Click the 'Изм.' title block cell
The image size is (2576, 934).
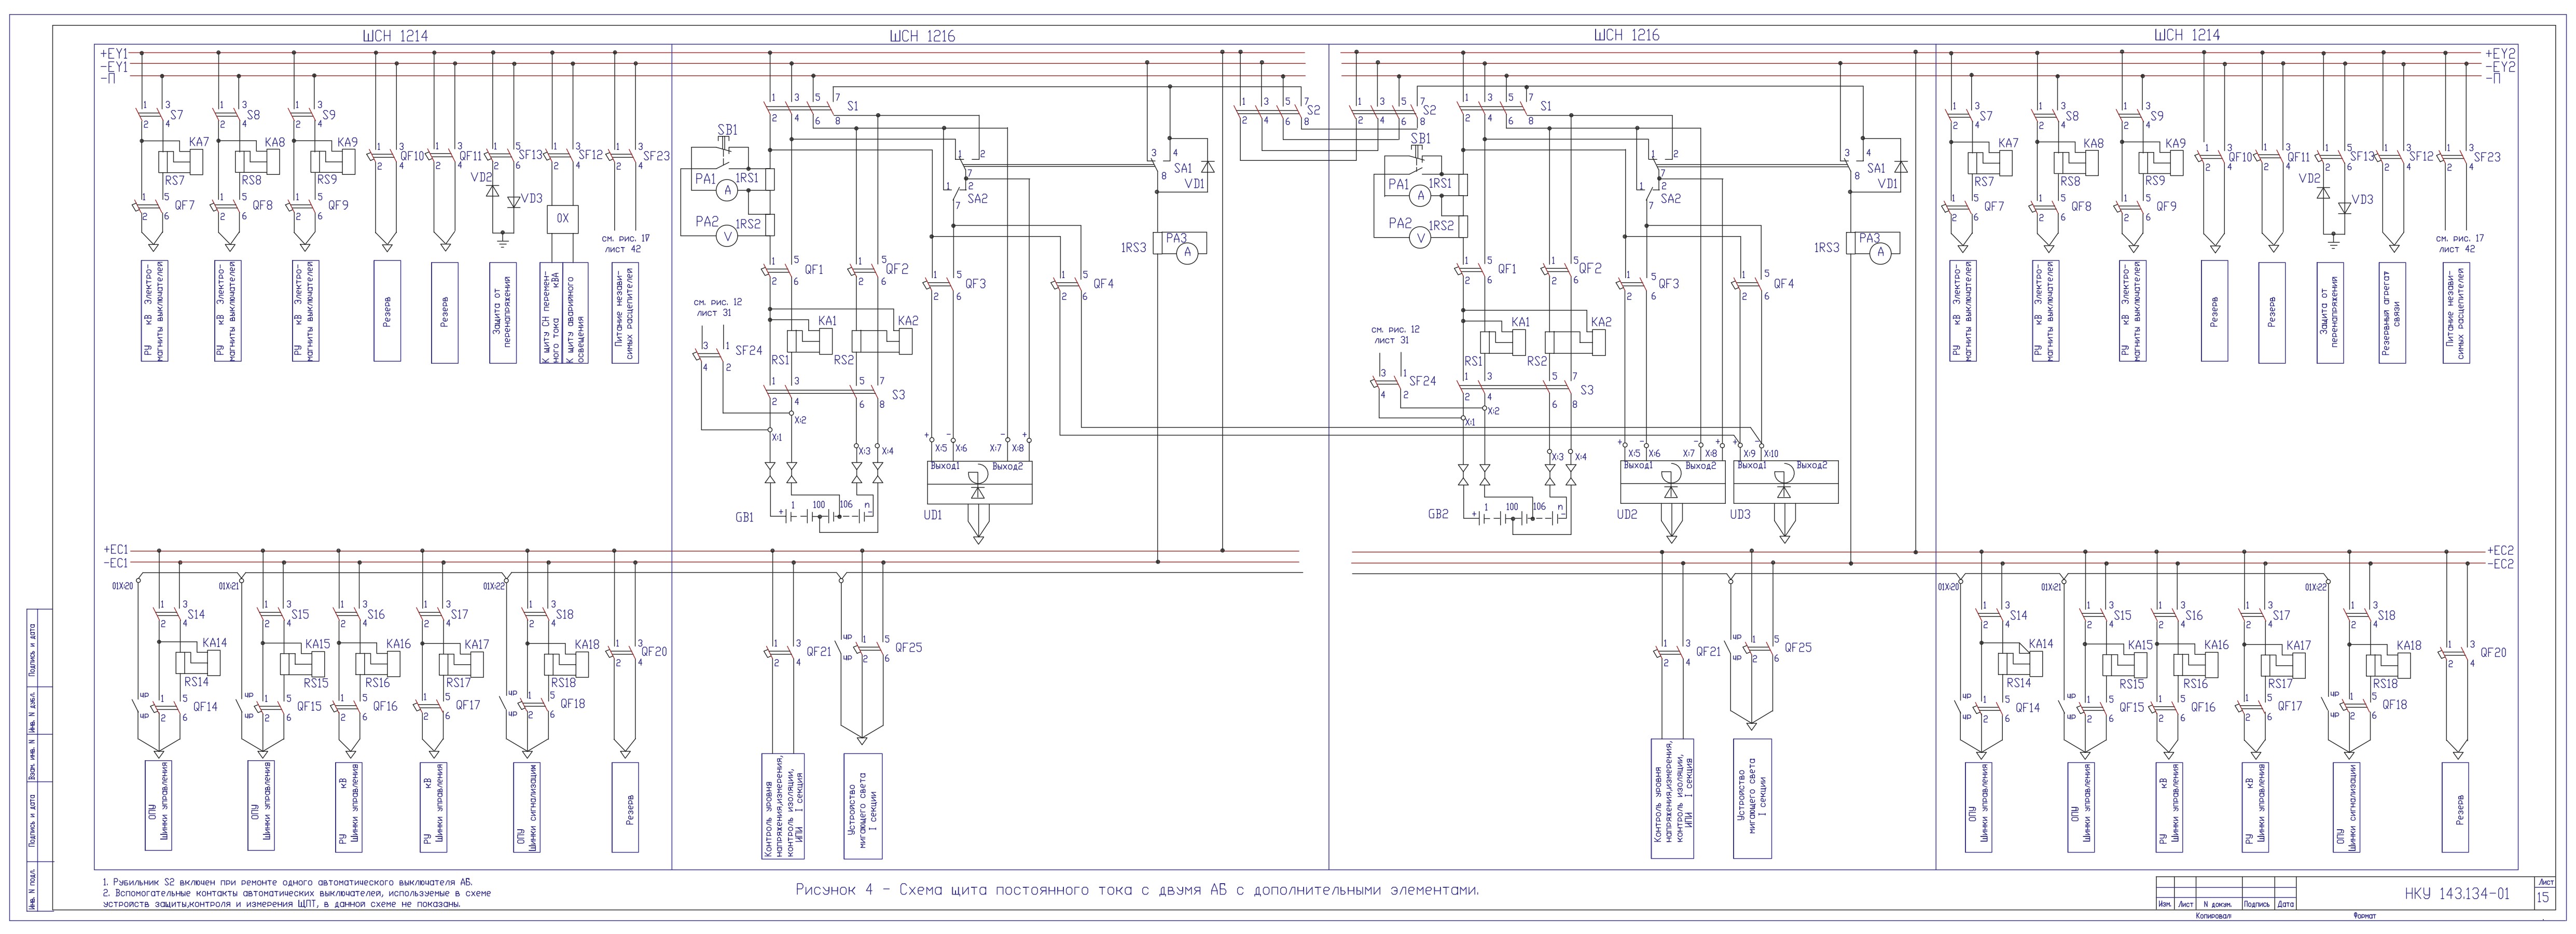point(2164,904)
